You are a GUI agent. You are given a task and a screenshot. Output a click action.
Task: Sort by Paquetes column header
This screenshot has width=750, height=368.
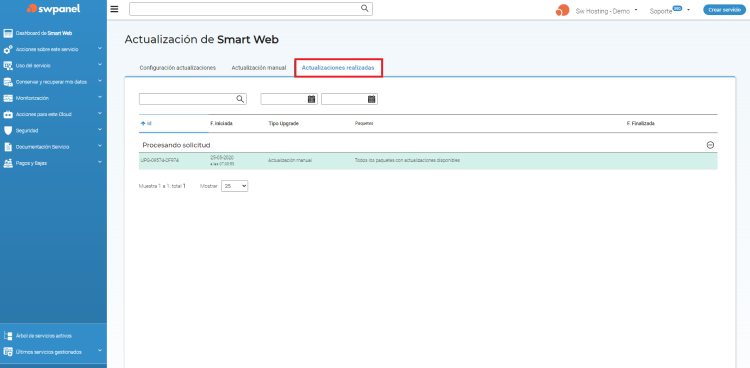(364, 123)
